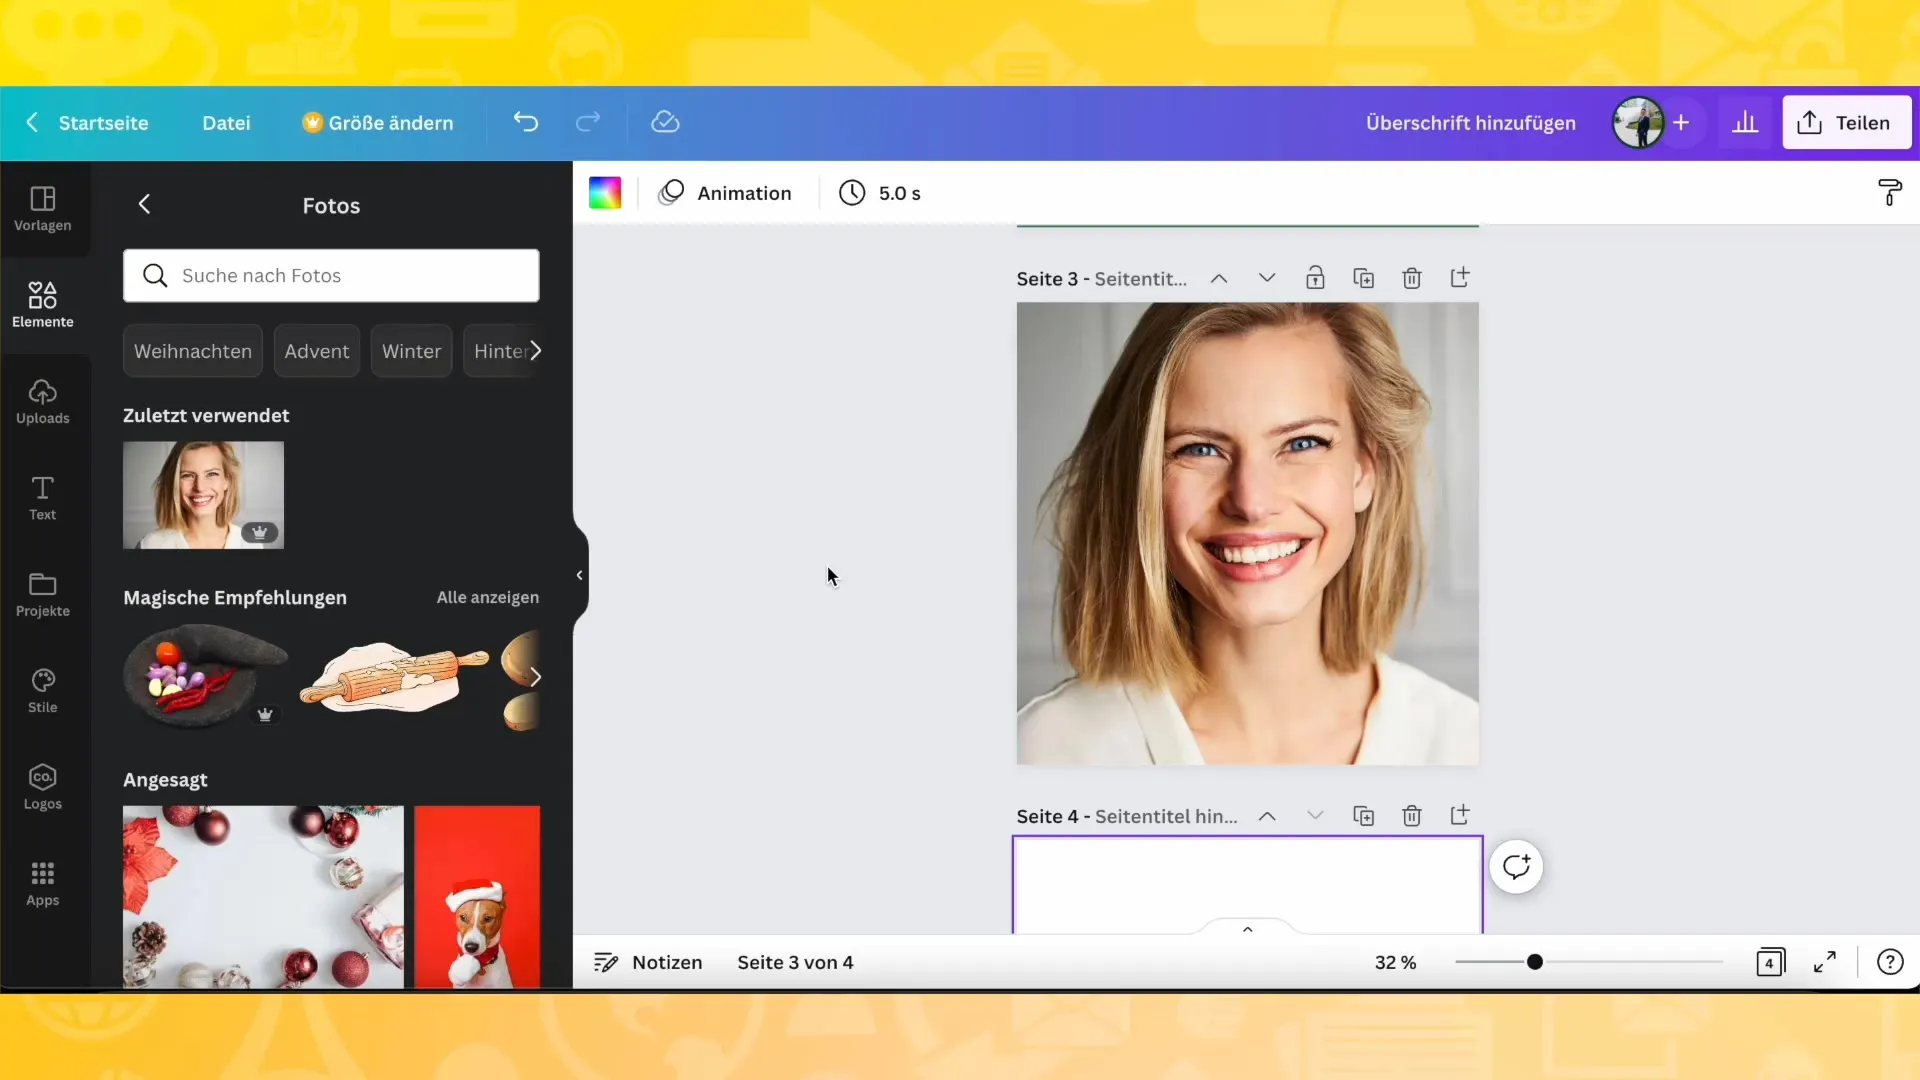1920x1080 pixels.
Task: Click the 32 % zoom level
Action: click(x=1395, y=962)
